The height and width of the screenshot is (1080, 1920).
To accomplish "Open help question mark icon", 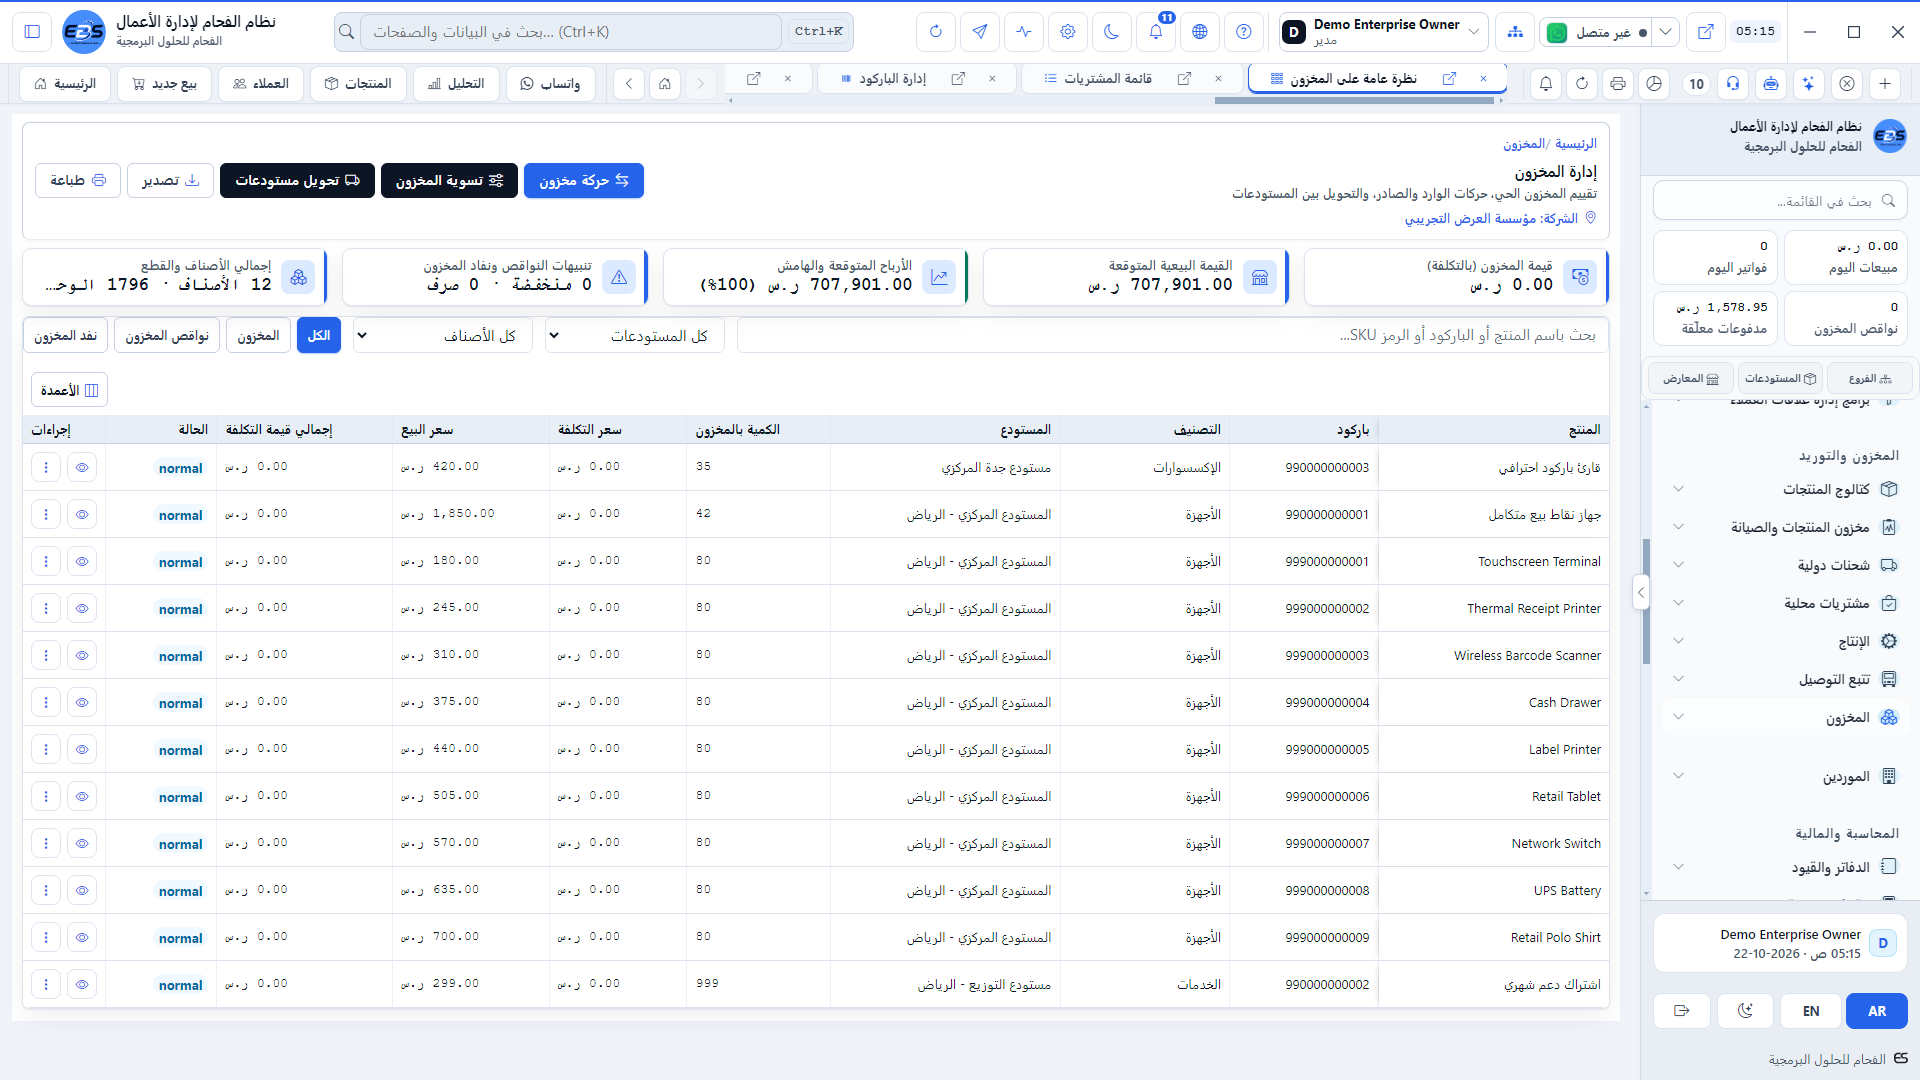I will click(x=1243, y=32).
